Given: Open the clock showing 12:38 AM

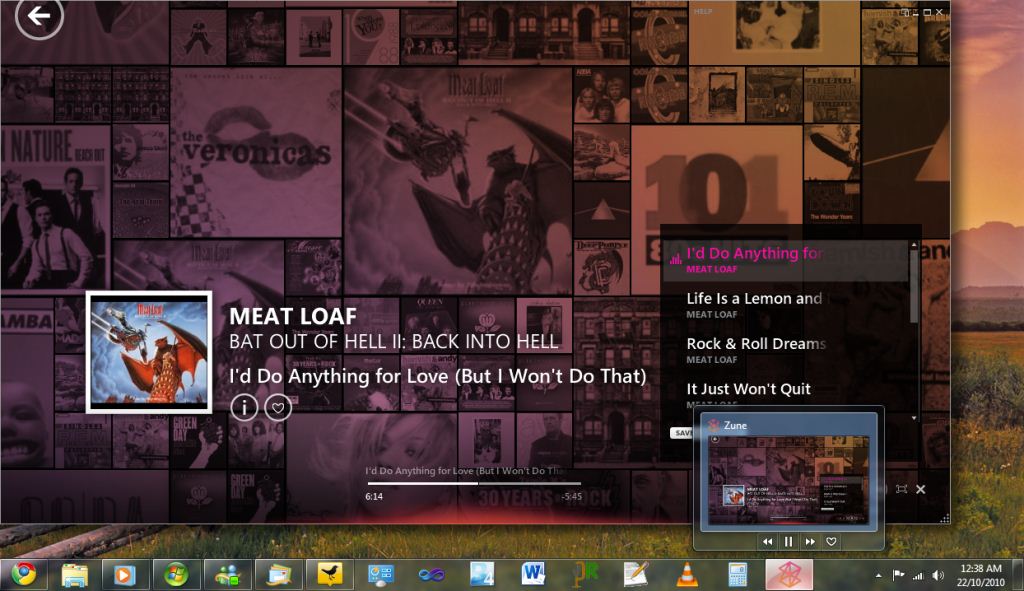Looking at the screenshot, I should (x=980, y=575).
